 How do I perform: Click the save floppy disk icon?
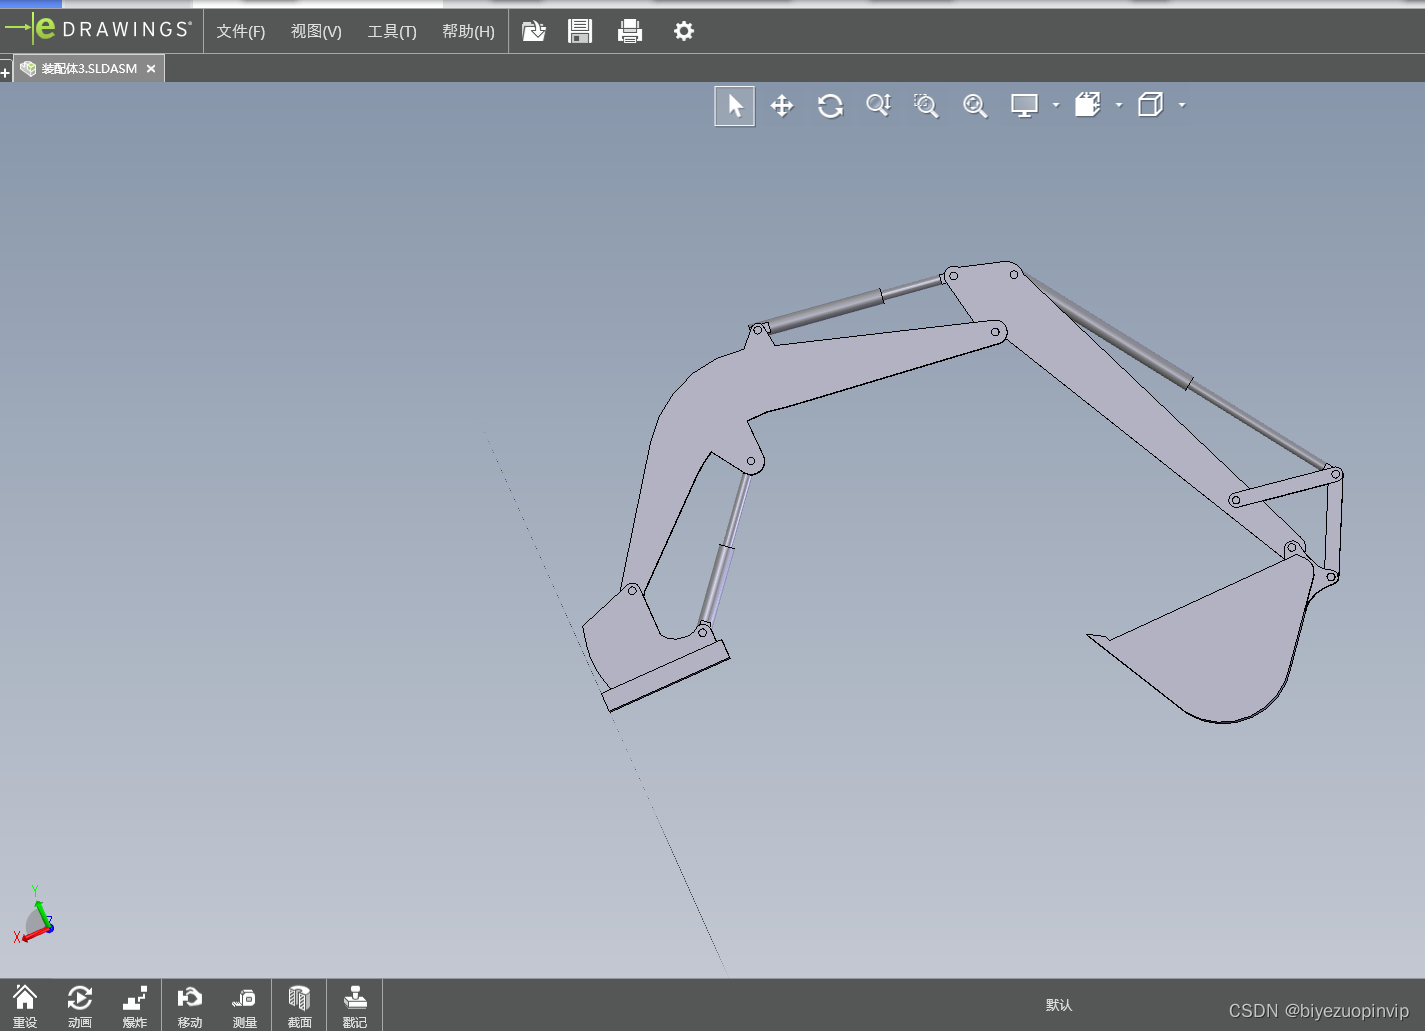coord(580,31)
